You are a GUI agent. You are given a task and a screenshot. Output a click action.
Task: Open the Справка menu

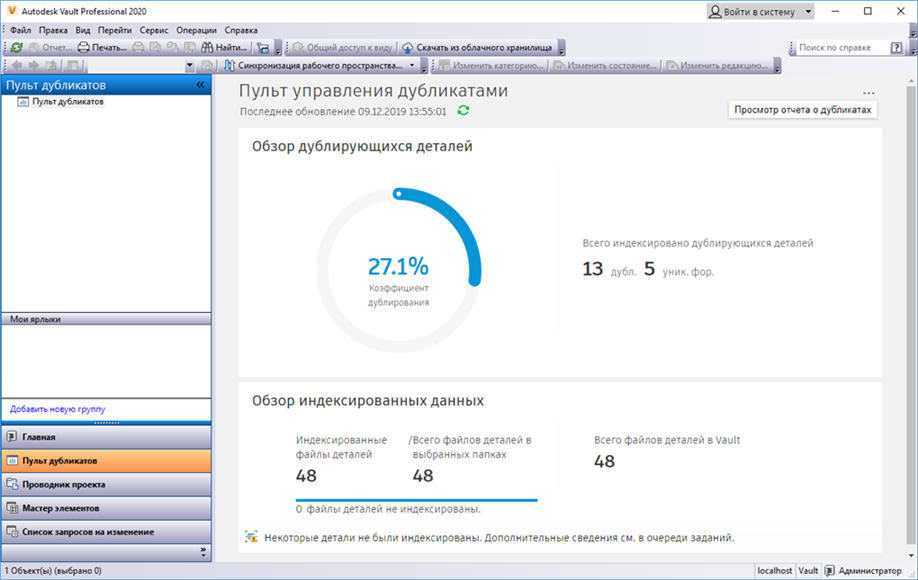[x=241, y=30]
